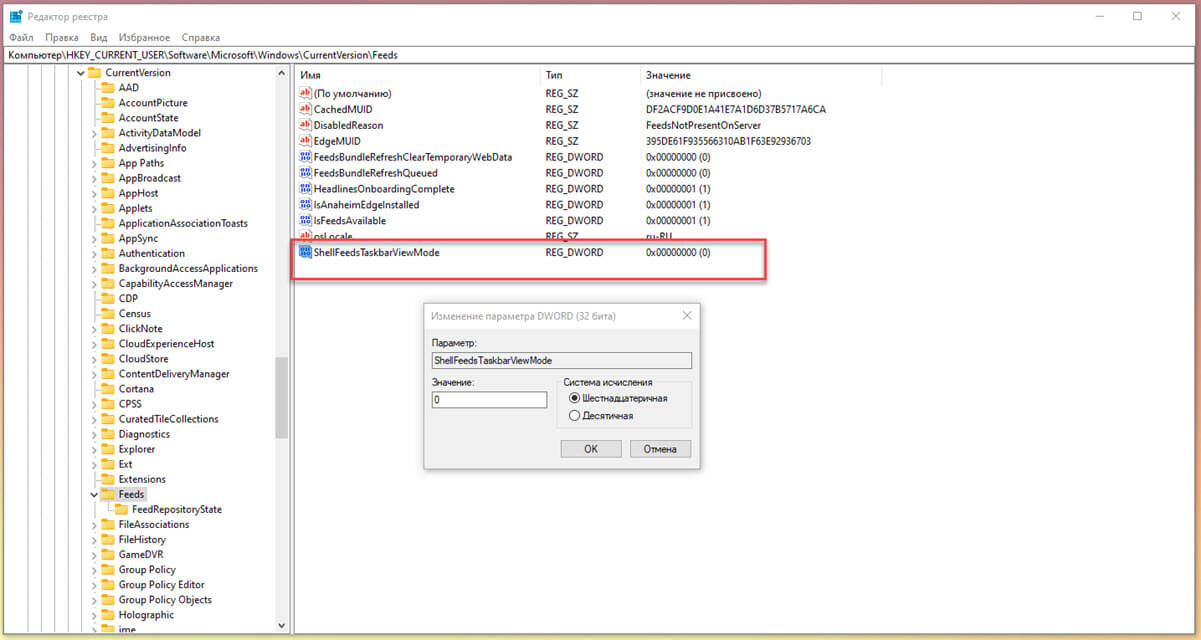Expand the ActivityDataModel key

pyautogui.click(x=94, y=133)
